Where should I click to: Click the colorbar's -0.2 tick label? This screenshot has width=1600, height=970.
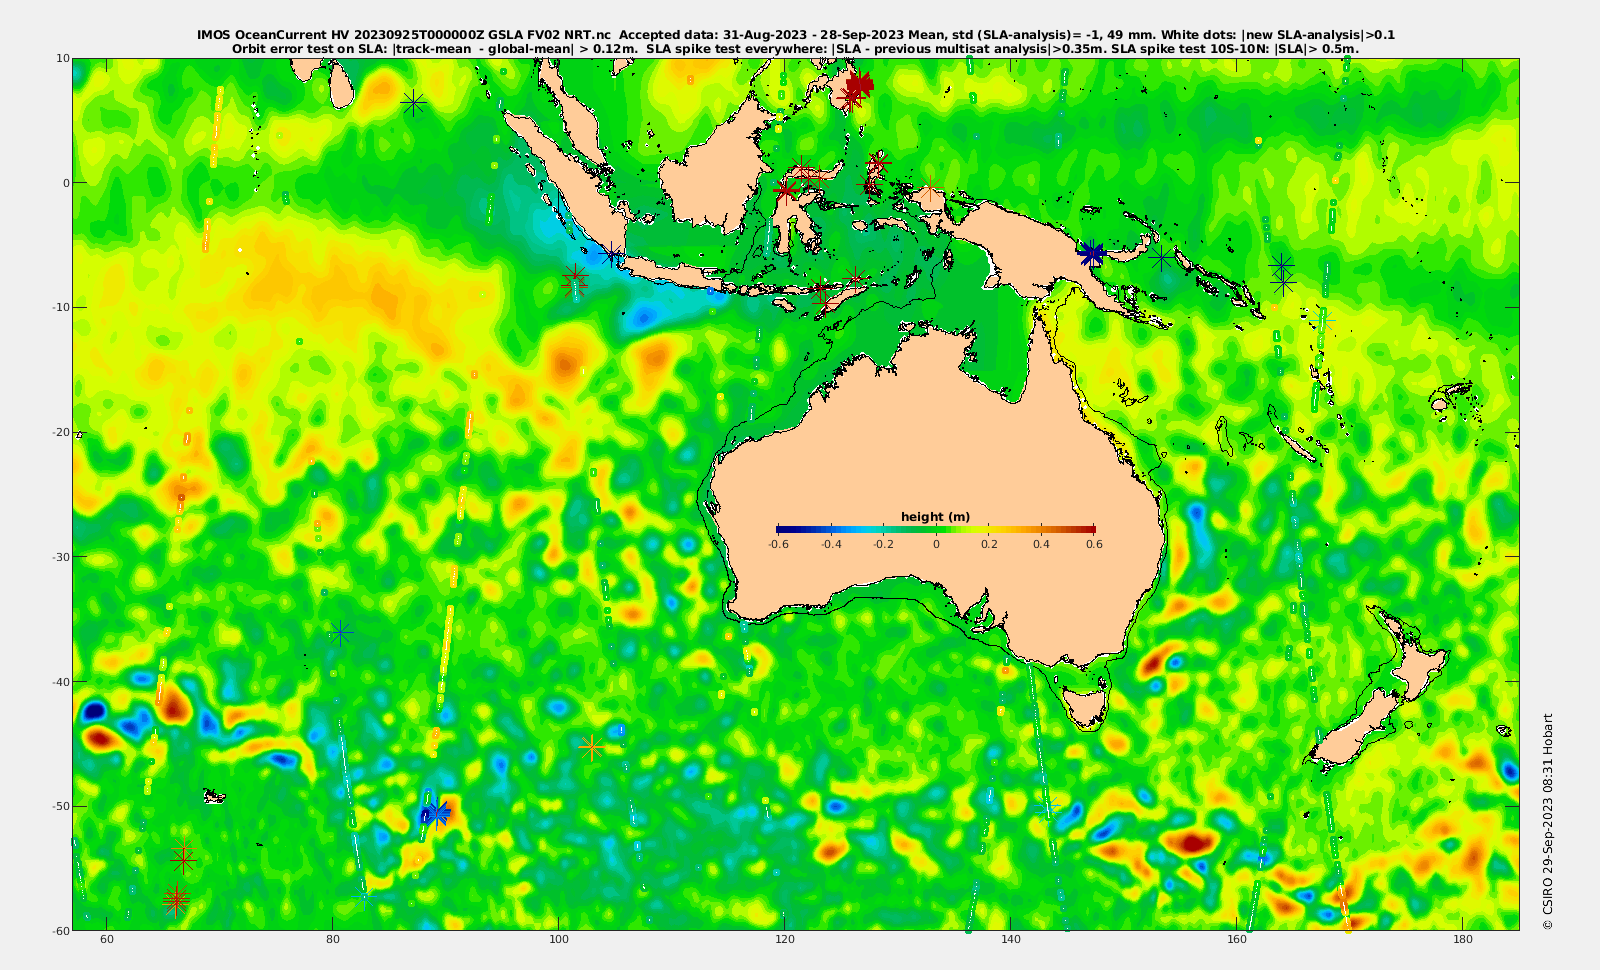(883, 544)
